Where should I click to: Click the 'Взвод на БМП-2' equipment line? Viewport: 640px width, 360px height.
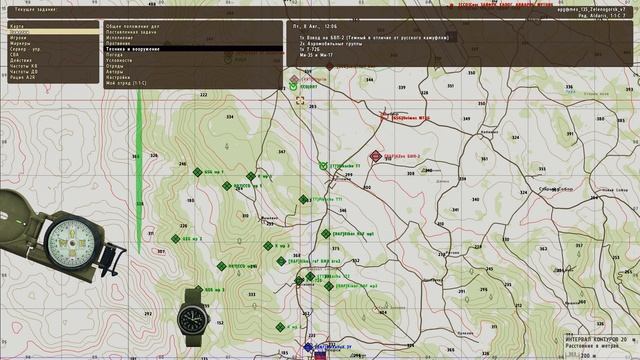[x=374, y=38]
